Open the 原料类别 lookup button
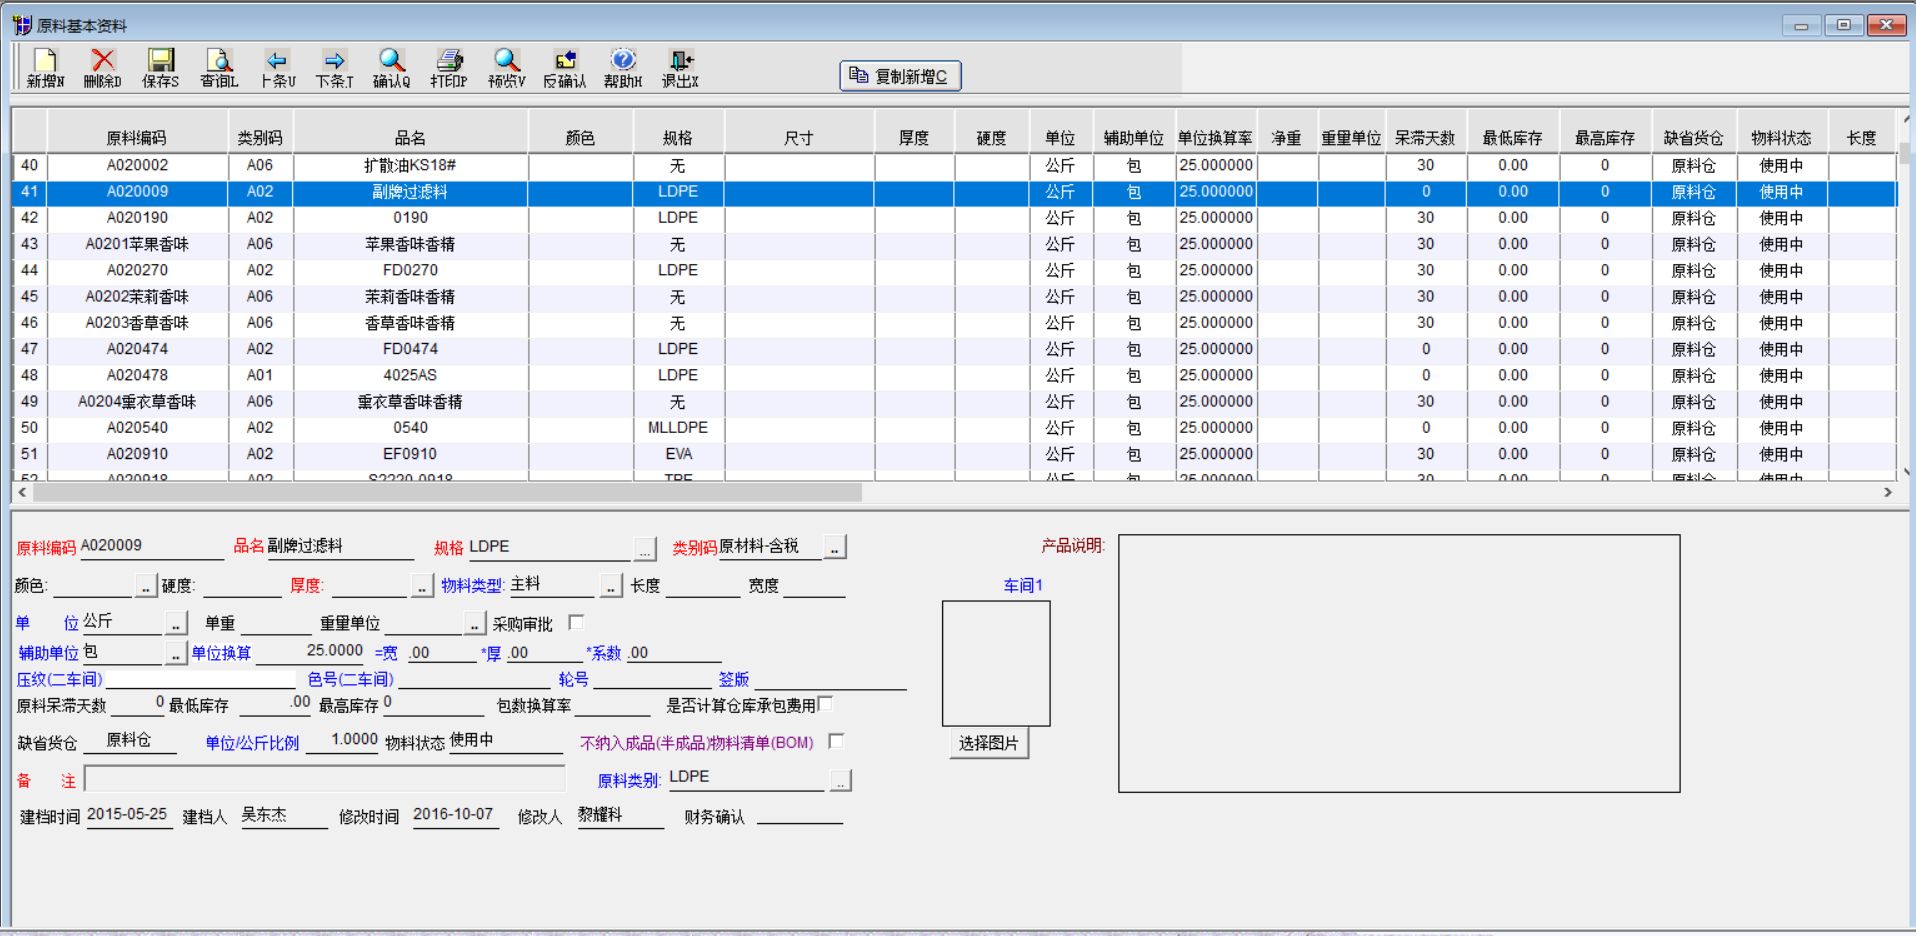The image size is (1916, 936). click(840, 781)
